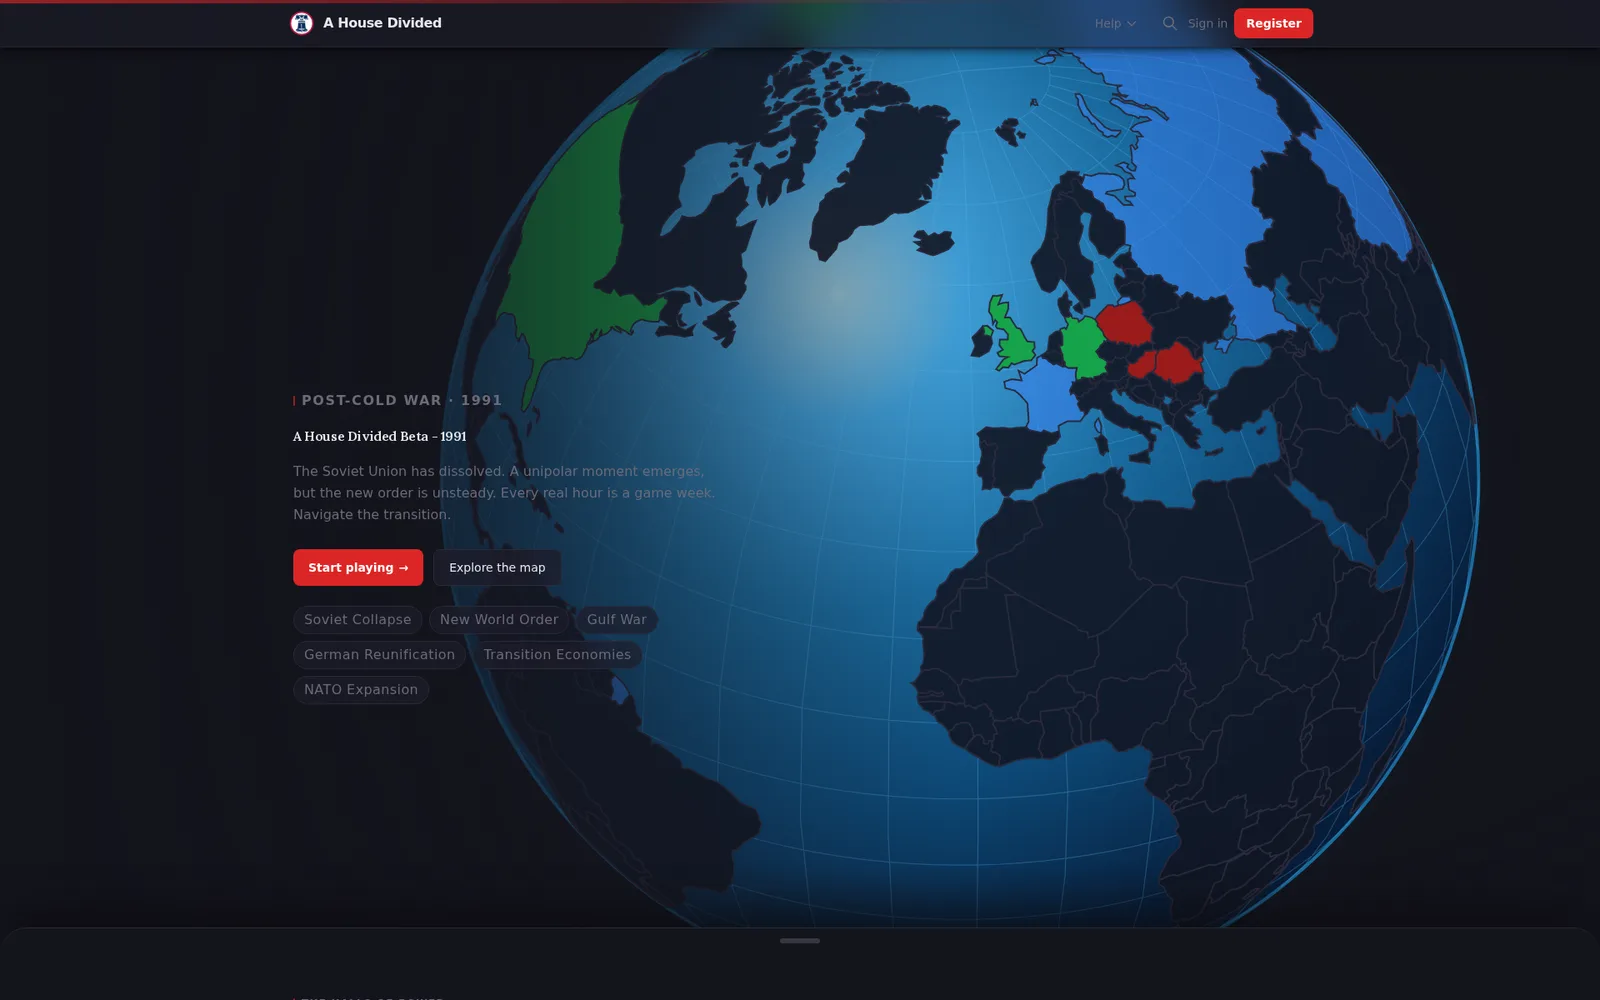This screenshot has width=1600, height=1000.
Task: Click the POST-COLD WAR · 1991 label
Action: 402,400
